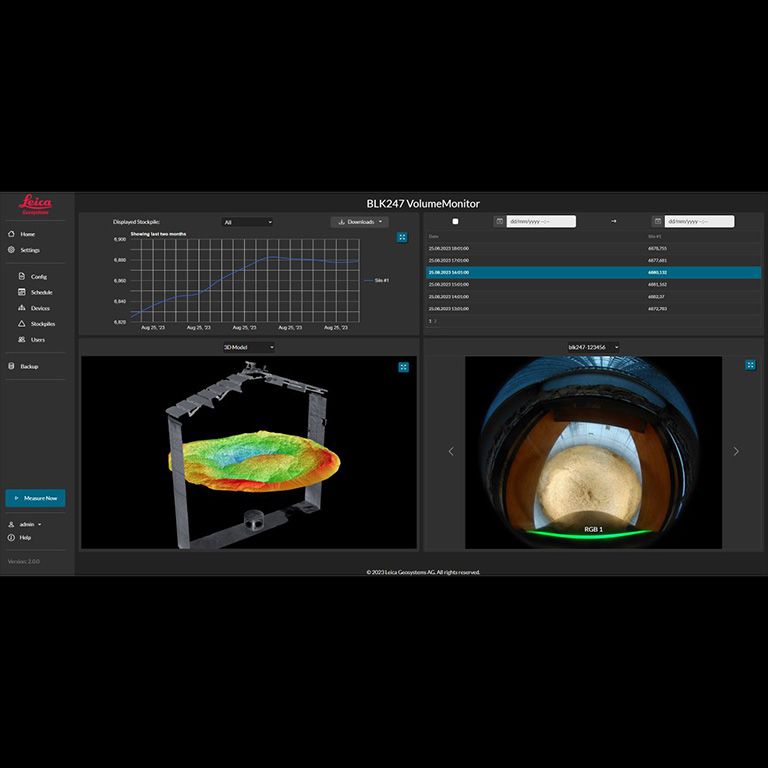This screenshot has height=768, width=768.
Task: Open the admin user menu
Action: 29,524
